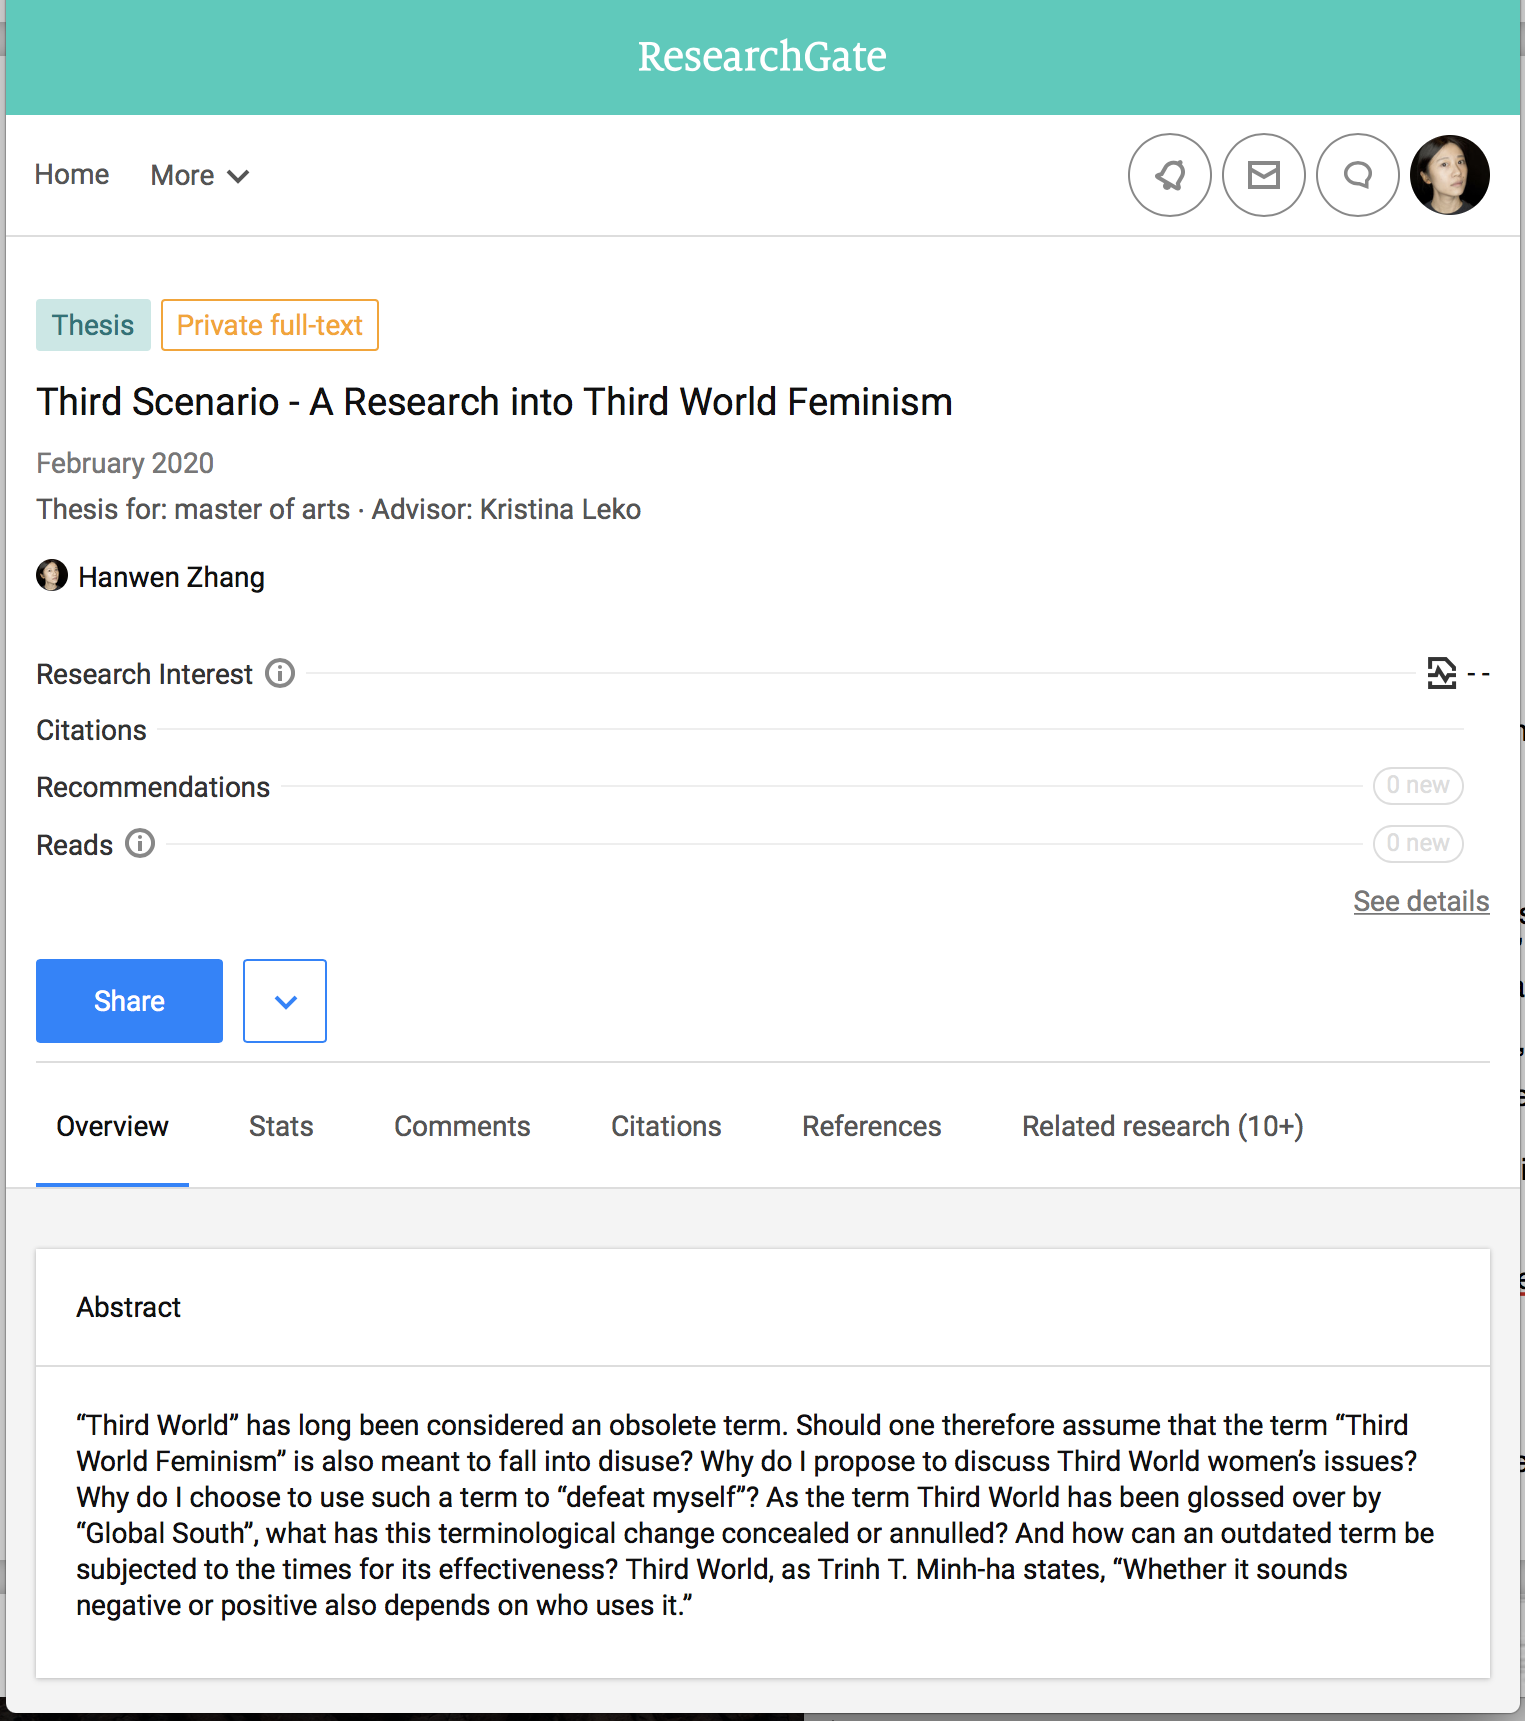
Task: Click the See details link
Action: tap(1421, 901)
